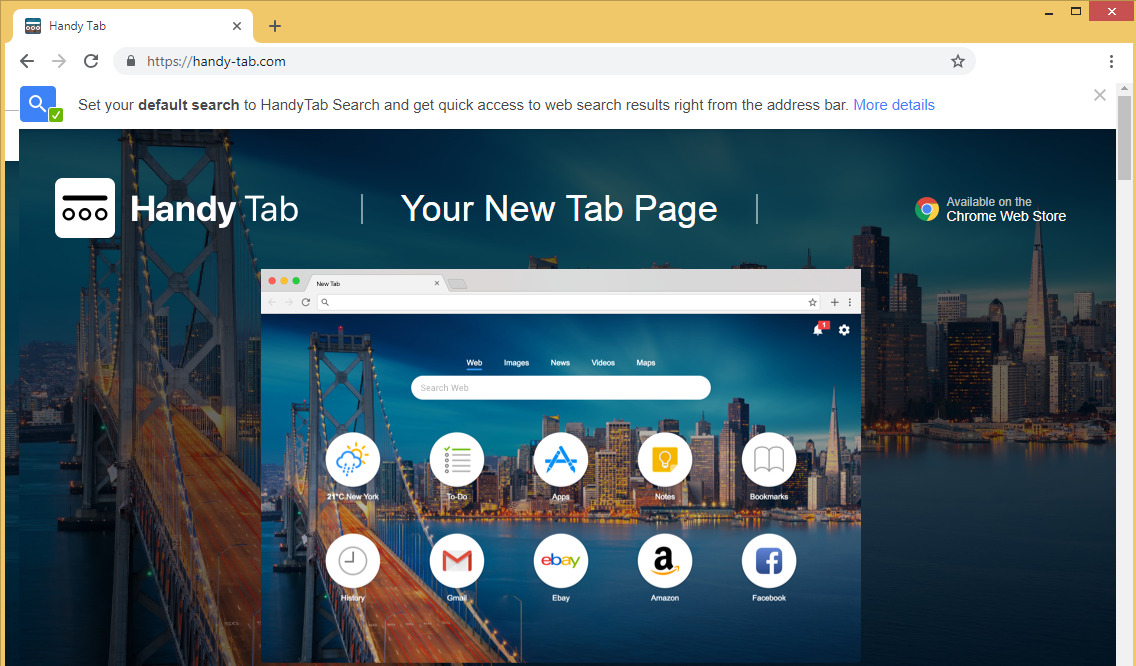Maximize the browser window
The image size is (1136, 666).
[x=1076, y=11]
